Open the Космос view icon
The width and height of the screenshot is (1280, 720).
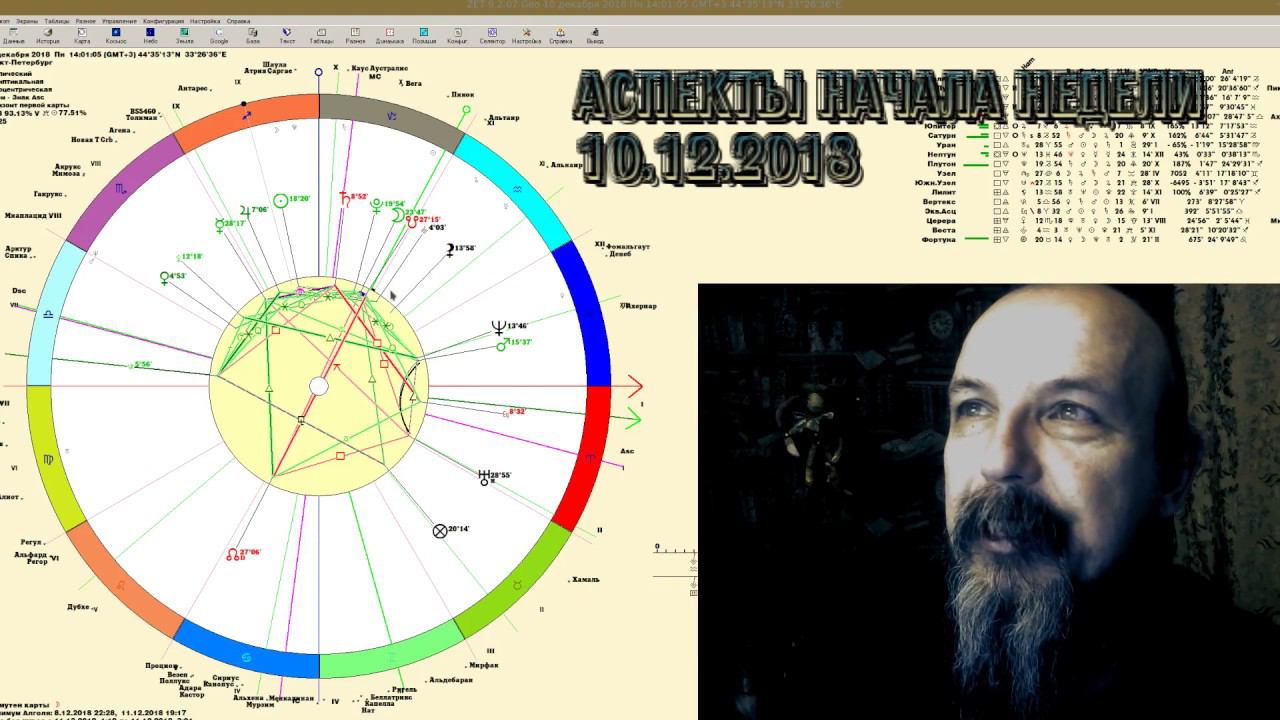tap(116, 36)
